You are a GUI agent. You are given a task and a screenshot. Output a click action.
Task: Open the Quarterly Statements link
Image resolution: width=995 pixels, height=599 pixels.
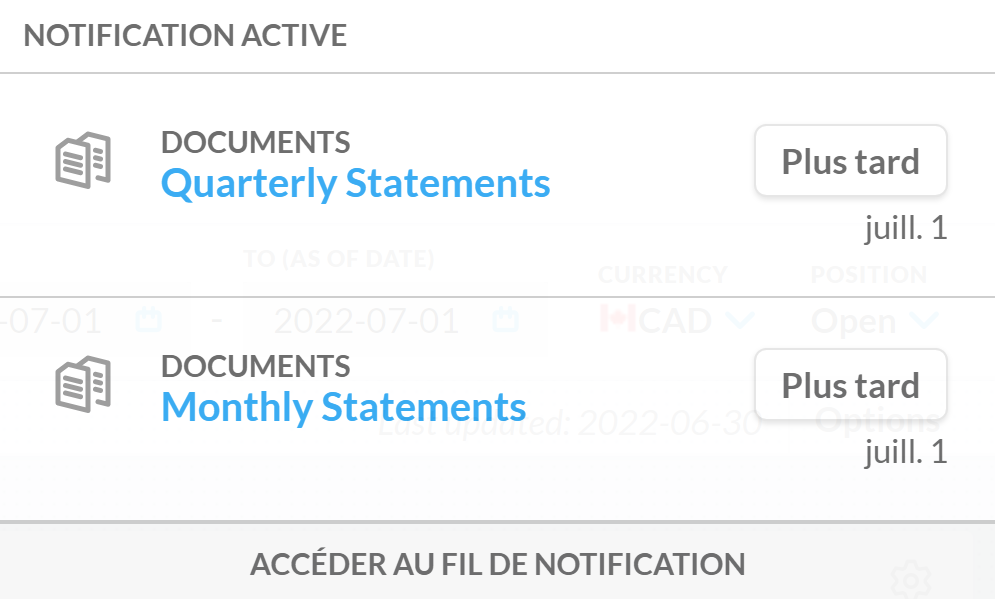tap(355, 184)
